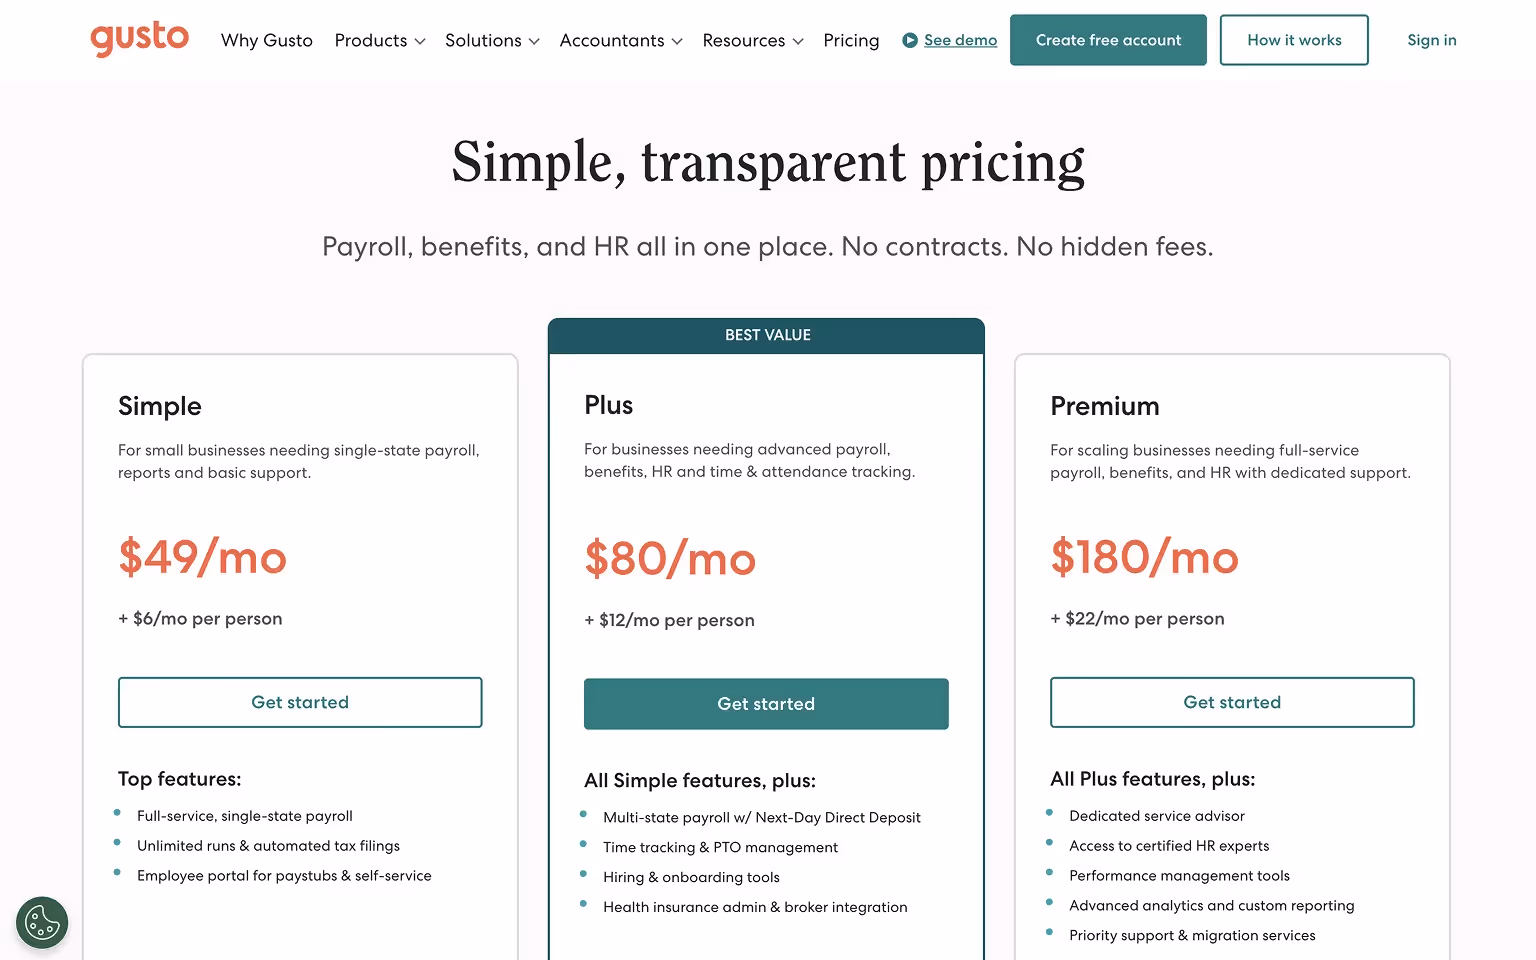Open the cookie preferences icon
Image resolution: width=1536 pixels, height=960 pixels.
click(x=42, y=922)
